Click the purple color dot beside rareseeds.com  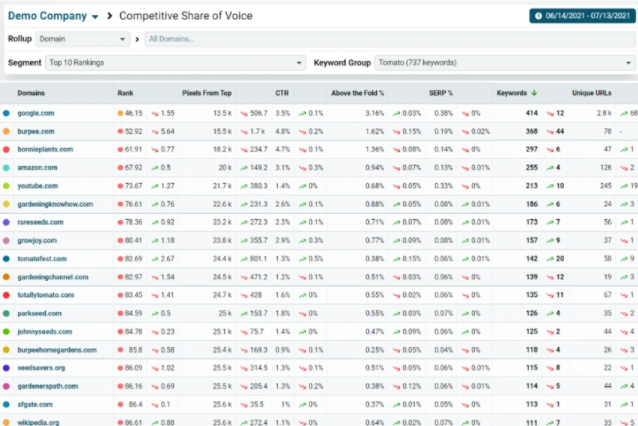(6, 222)
